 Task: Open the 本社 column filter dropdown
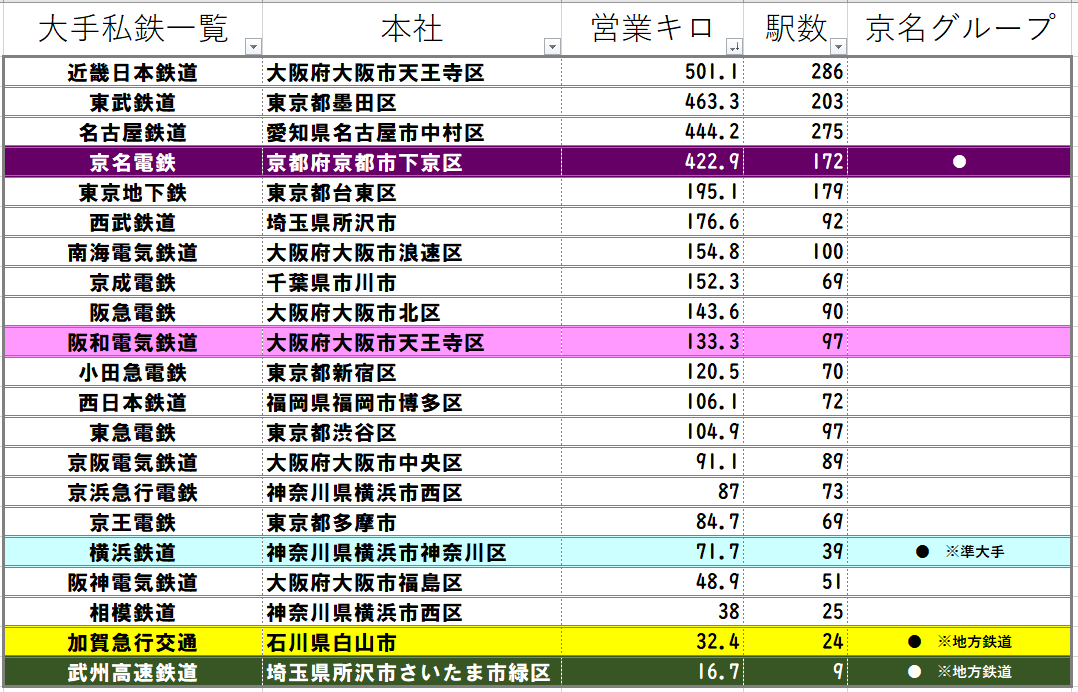[x=551, y=47]
